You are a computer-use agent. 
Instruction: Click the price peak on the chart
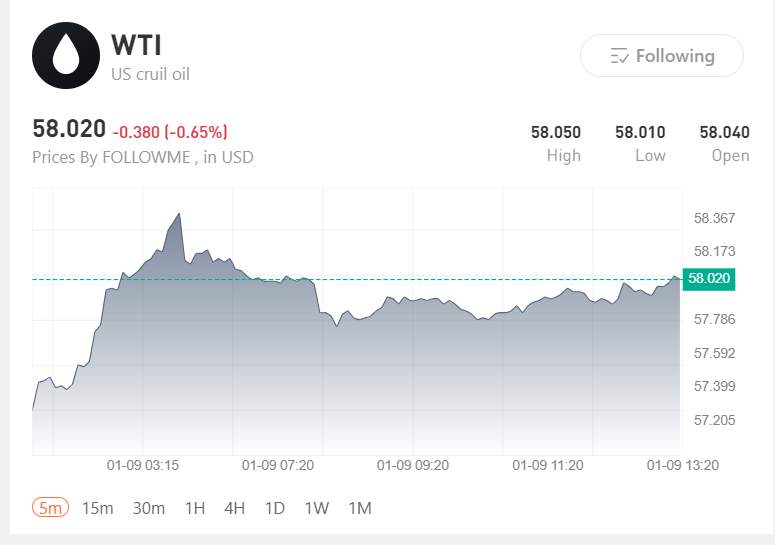pos(179,214)
